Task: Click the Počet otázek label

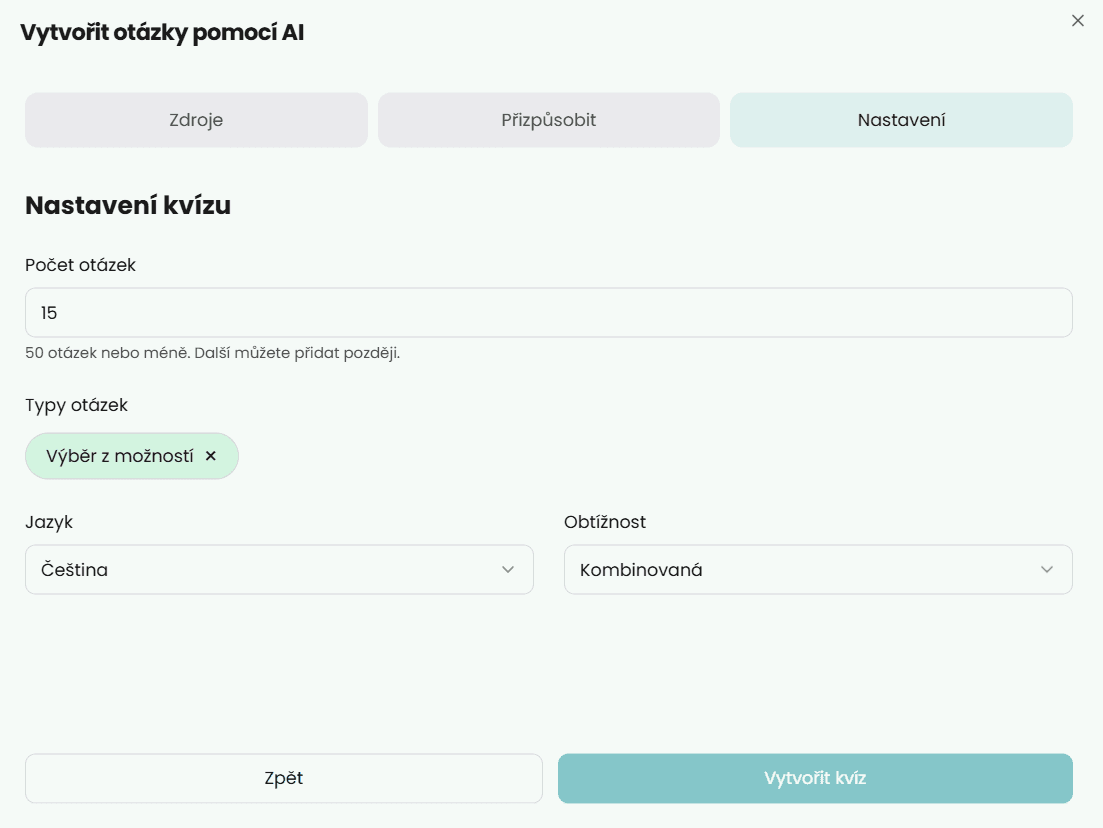Action: point(80,265)
